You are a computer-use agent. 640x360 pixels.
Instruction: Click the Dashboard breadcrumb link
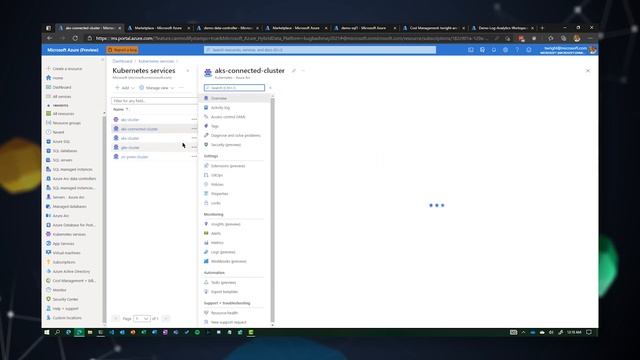click(x=122, y=61)
